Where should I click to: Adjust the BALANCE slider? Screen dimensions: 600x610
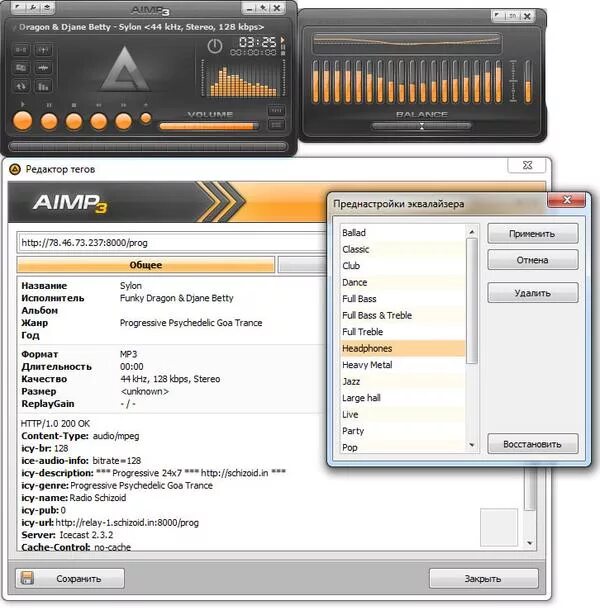tap(421, 126)
